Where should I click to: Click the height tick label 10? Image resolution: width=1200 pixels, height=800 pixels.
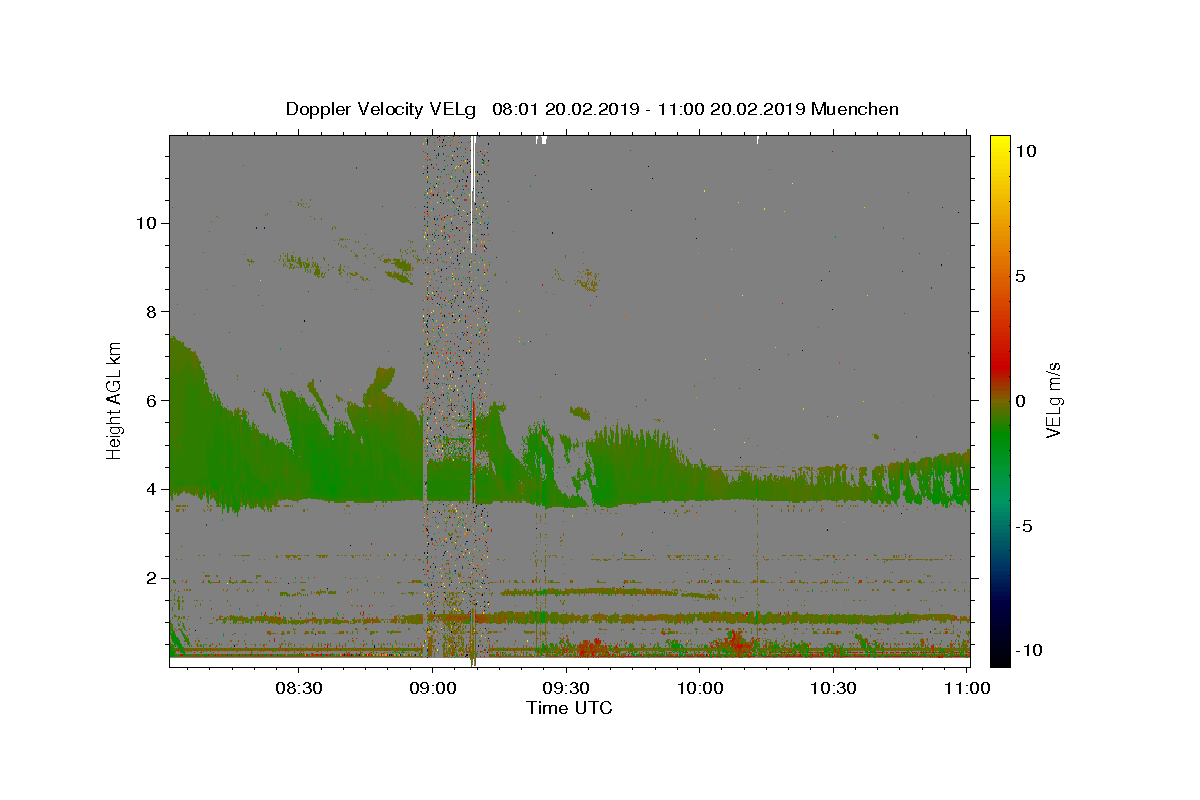[x=147, y=222]
